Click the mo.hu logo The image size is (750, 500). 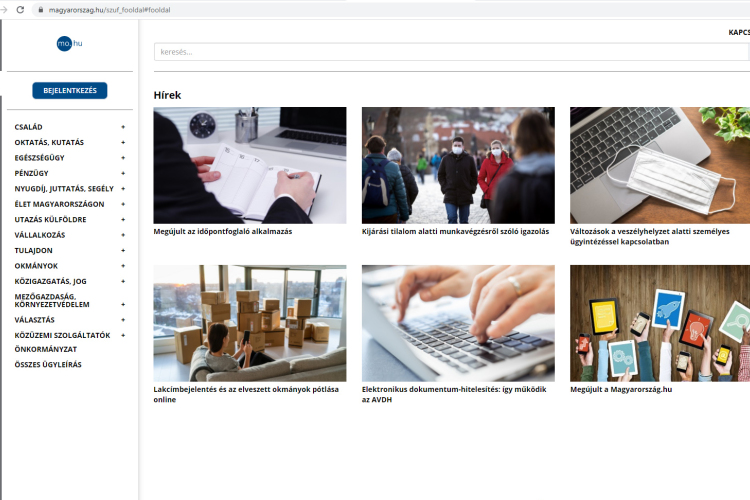pyautogui.click(x=69, y=43)
